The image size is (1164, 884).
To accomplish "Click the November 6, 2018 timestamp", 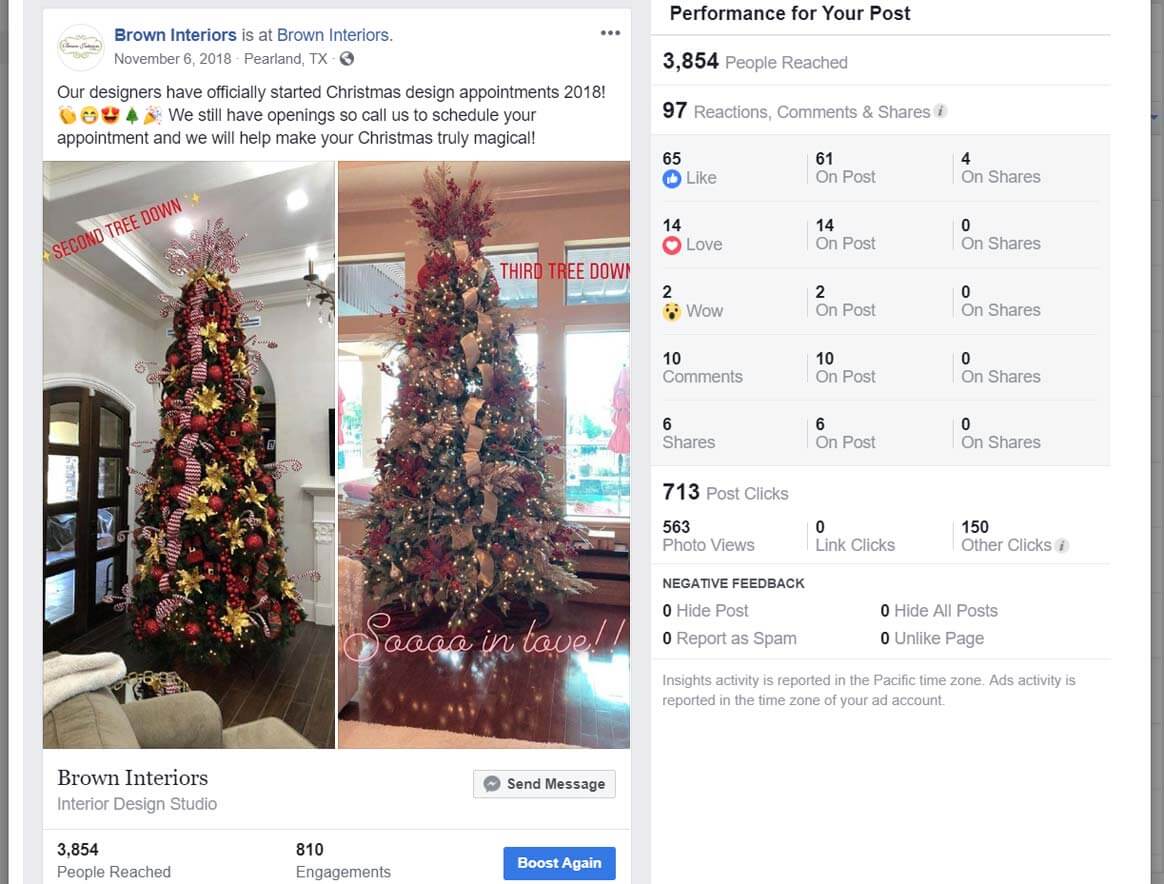I will (x=172, y=59).
